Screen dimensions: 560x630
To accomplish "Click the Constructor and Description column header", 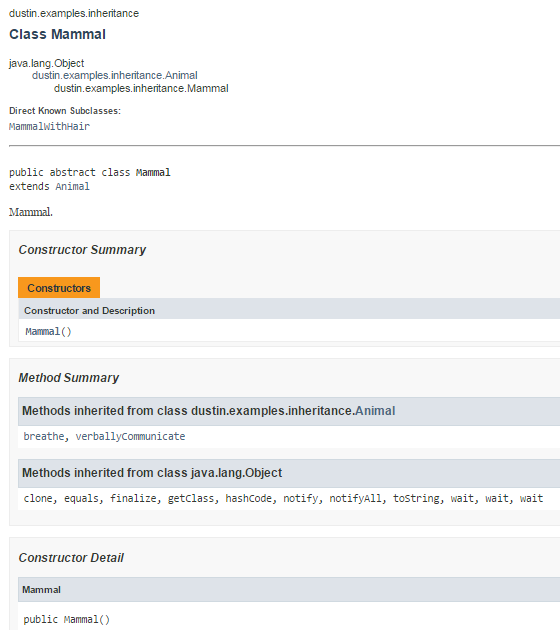I will click(x=89, y=311).
